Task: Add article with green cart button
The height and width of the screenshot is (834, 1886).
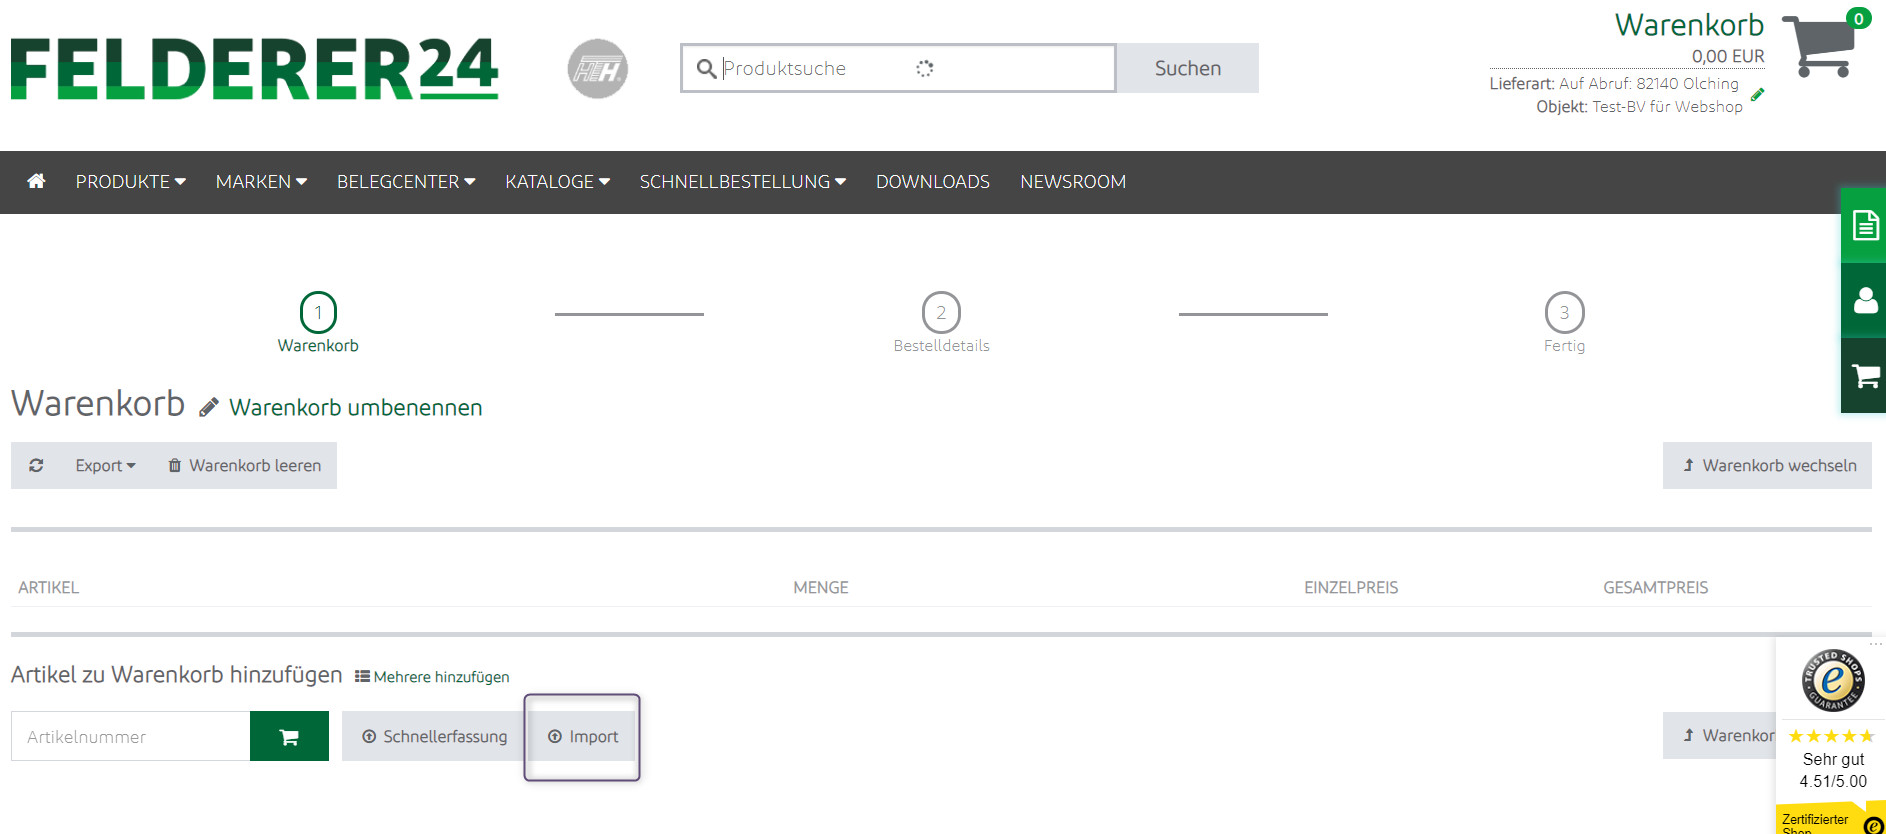Action: [289, 736]
